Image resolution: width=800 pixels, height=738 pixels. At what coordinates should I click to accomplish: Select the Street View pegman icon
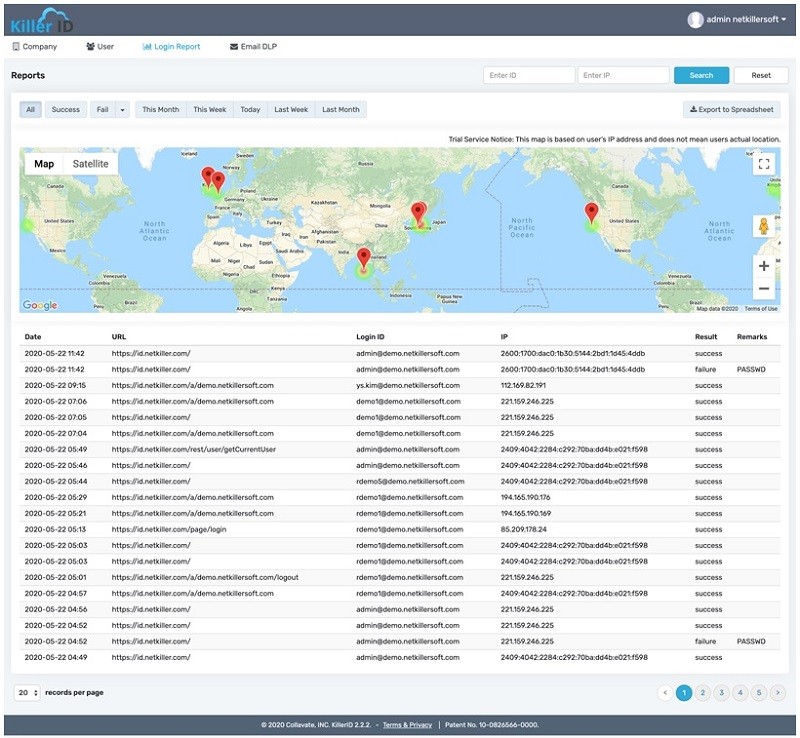coord(764,226)
